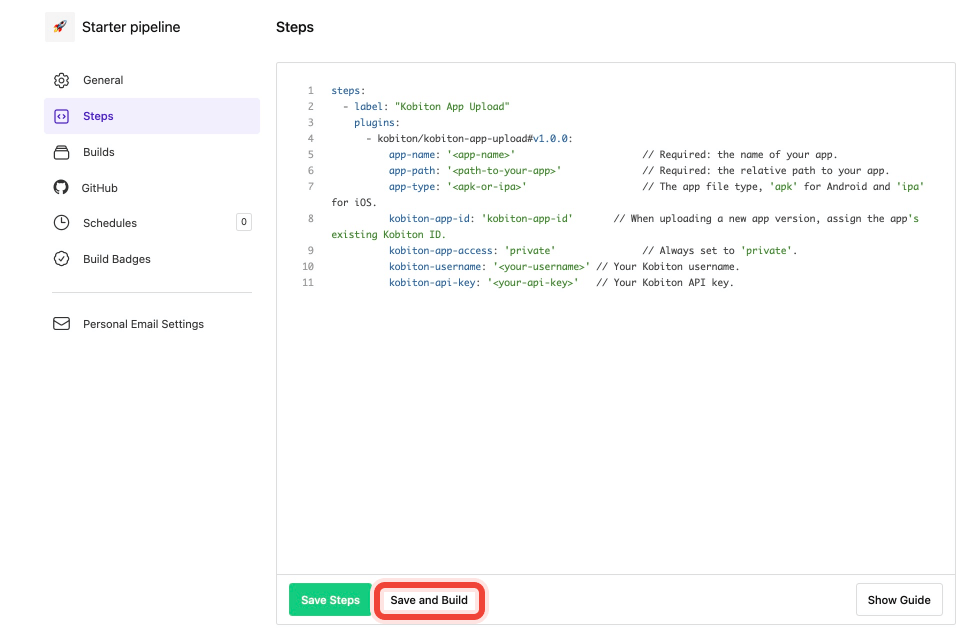
Task: Open the GitHub settings page
Action: [x=152, y=188]
